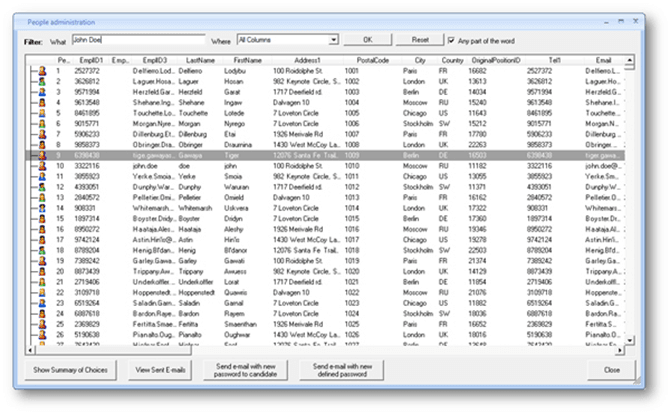Image resolution: width=670 pixels, height=414 pixels.
Task: Click the person icon in row 8 Obringer
Action: pos(42,145)
